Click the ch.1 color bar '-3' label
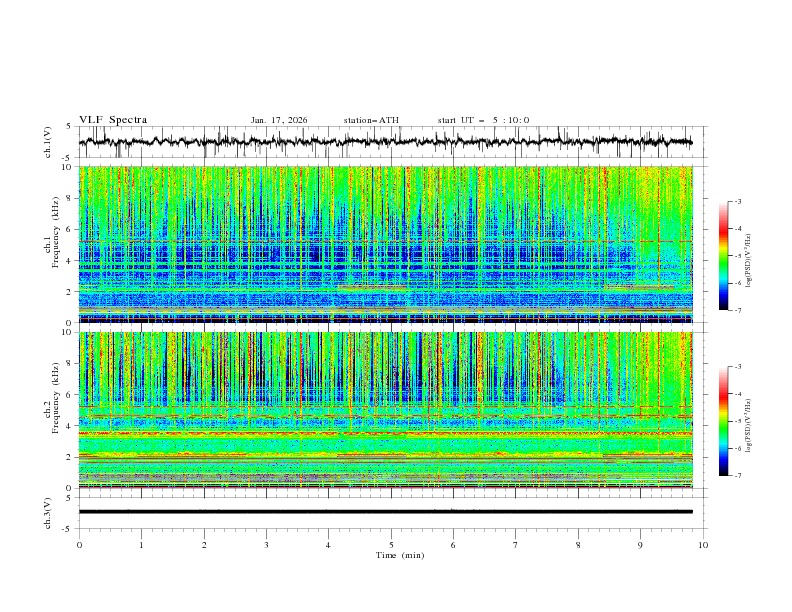 coord(738,201)
